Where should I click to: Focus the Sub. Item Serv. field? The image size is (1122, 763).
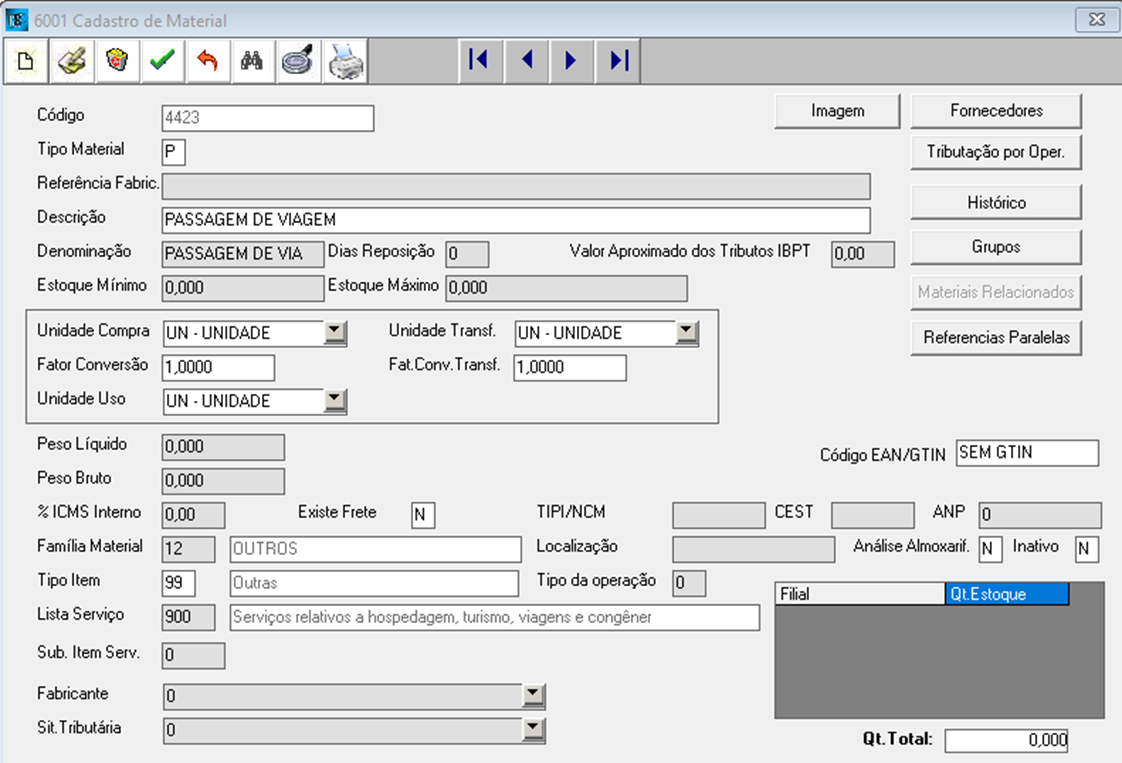[193, 656]
